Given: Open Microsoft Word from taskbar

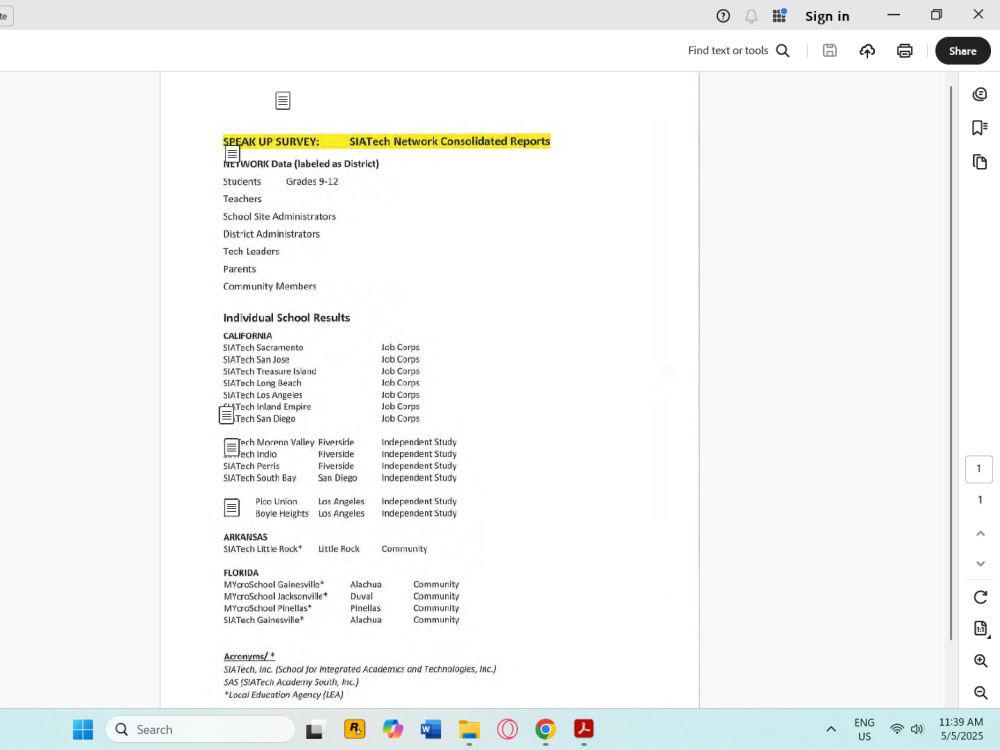Looking at the screenshot, I should (431, 729).
